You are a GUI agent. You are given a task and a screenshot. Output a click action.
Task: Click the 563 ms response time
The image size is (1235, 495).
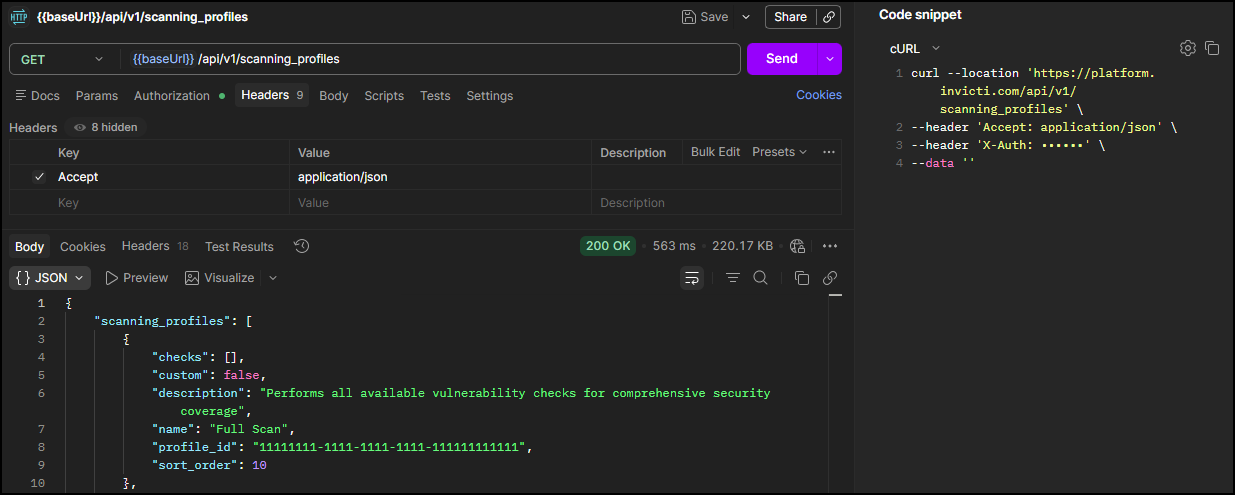[674, 246]
